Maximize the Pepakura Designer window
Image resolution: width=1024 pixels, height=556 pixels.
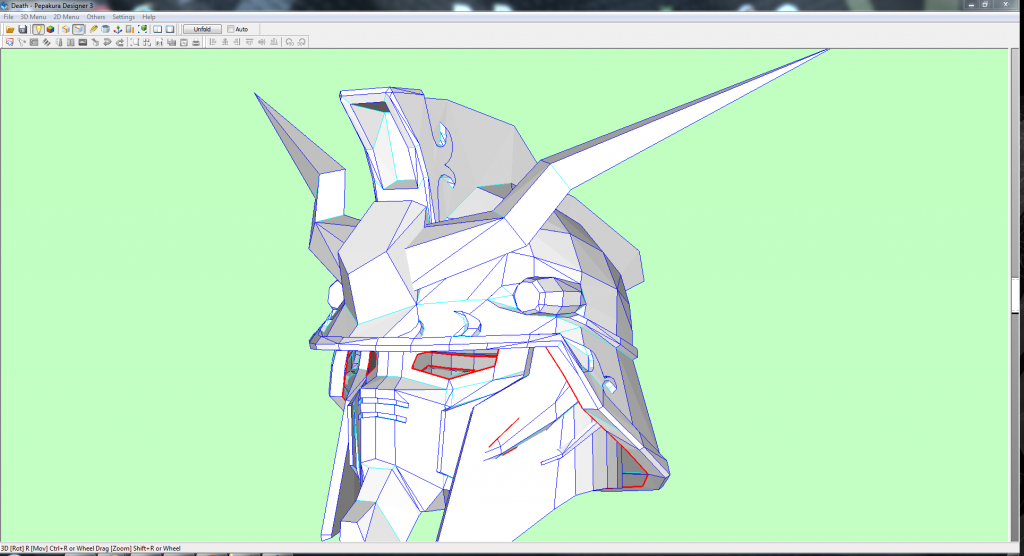click(985, 5)
